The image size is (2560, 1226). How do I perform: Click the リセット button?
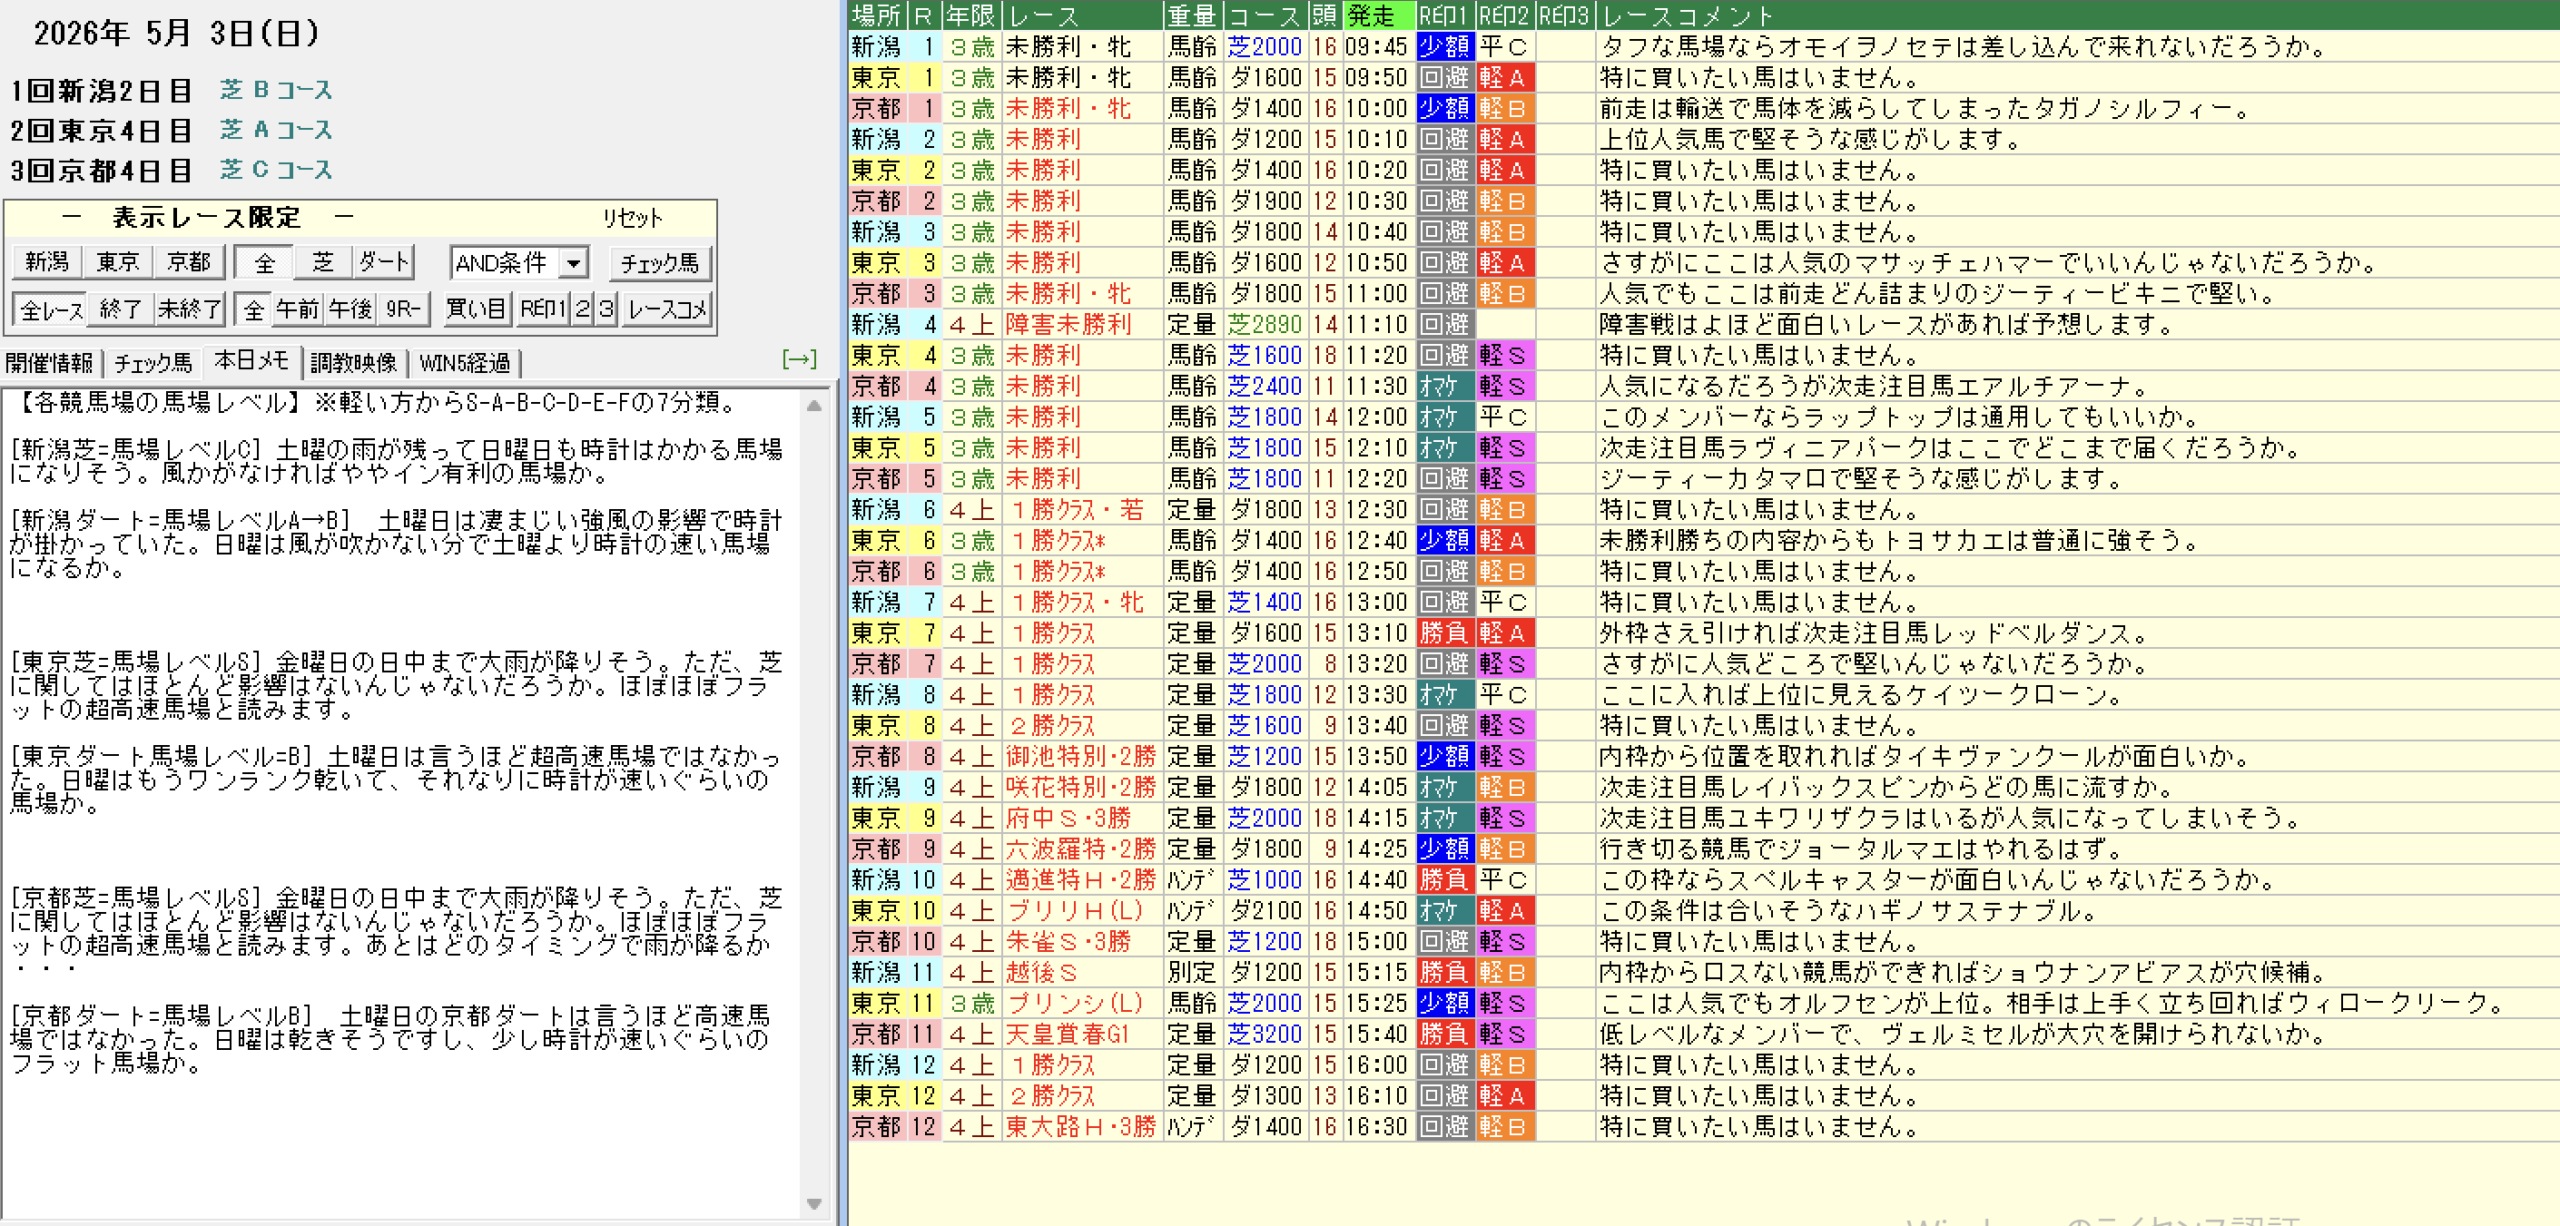pos(632,218)
